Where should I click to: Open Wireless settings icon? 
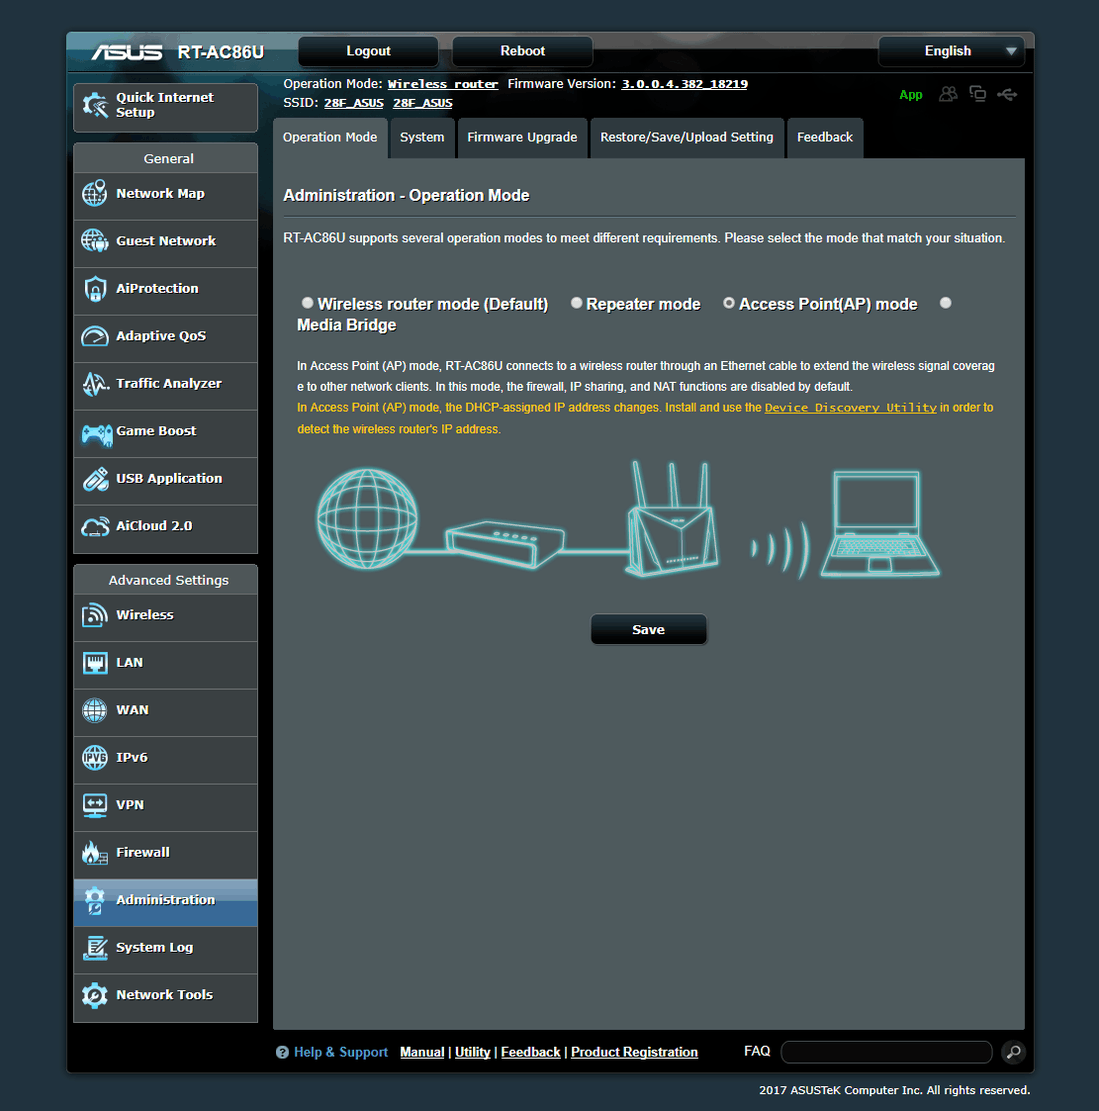point(95,615)
